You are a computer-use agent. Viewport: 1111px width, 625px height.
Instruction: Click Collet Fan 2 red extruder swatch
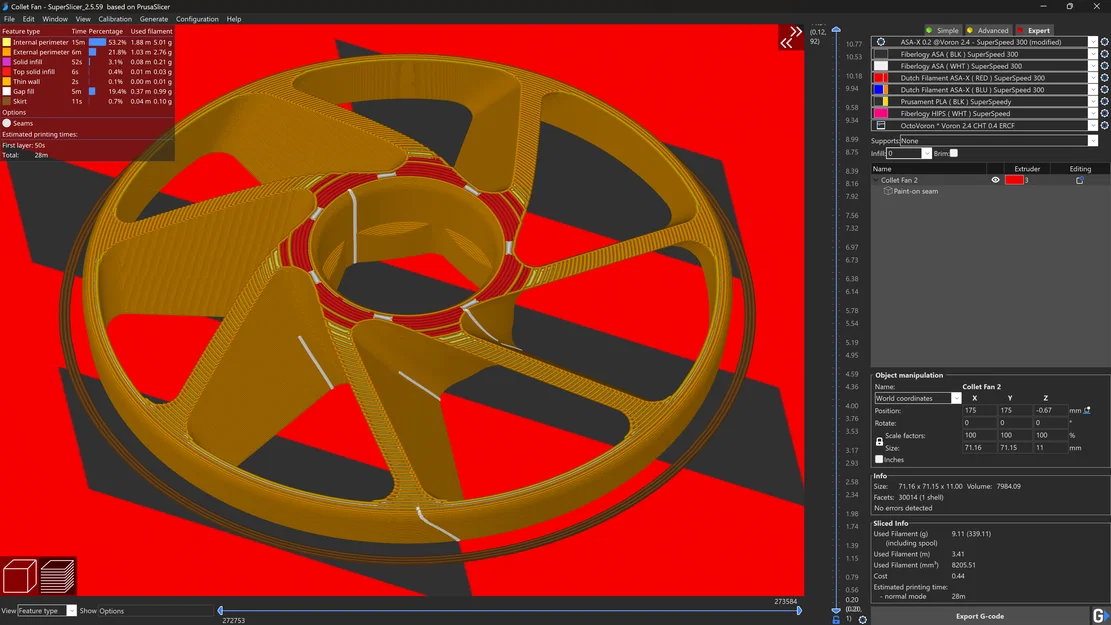[x=1014, y=180]
